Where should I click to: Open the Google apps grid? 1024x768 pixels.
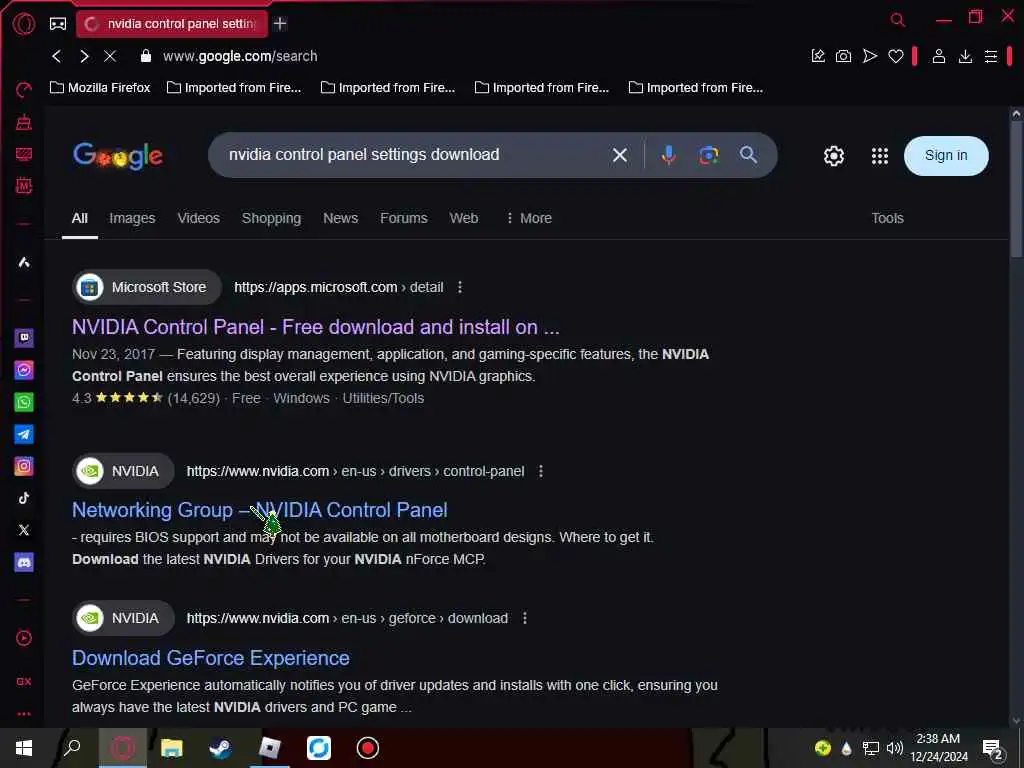click(880, 156)
